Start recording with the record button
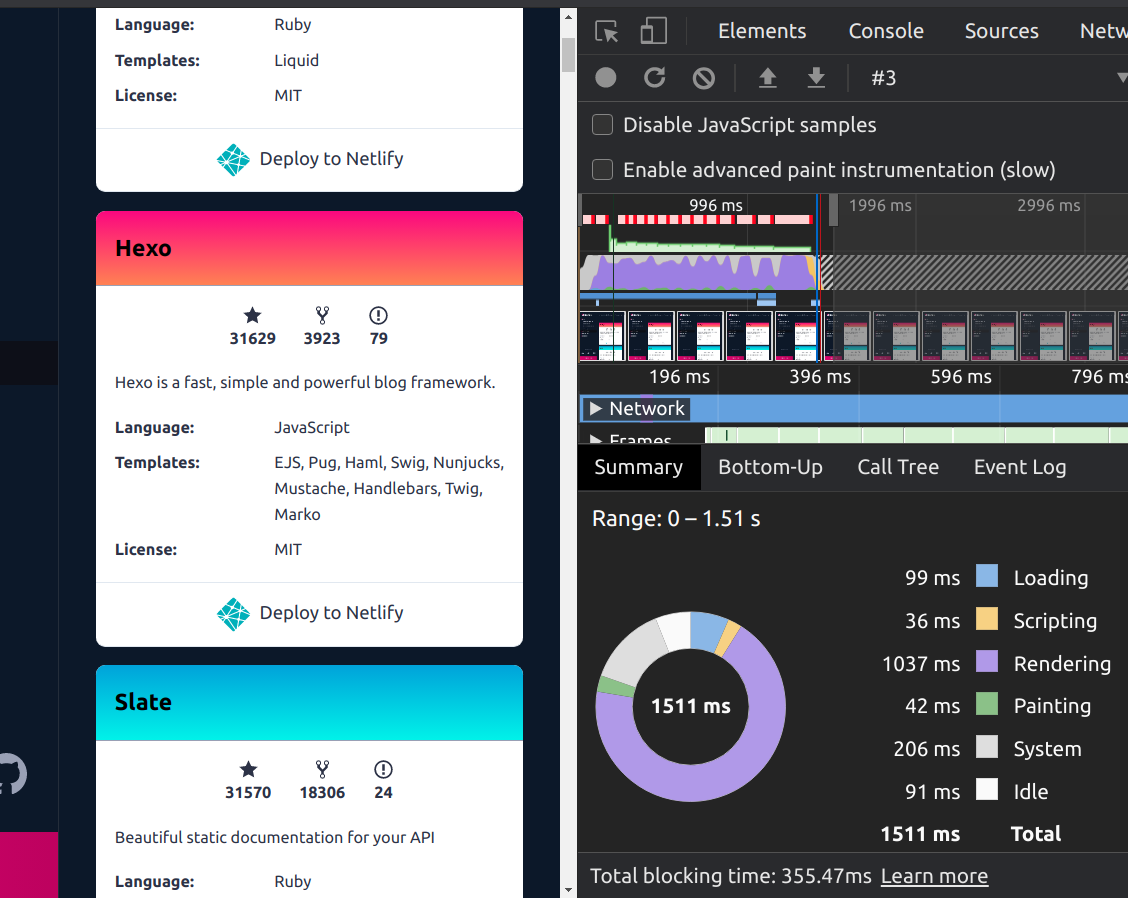The width and height of the screenshot is (1128, 898). [606, 78]
